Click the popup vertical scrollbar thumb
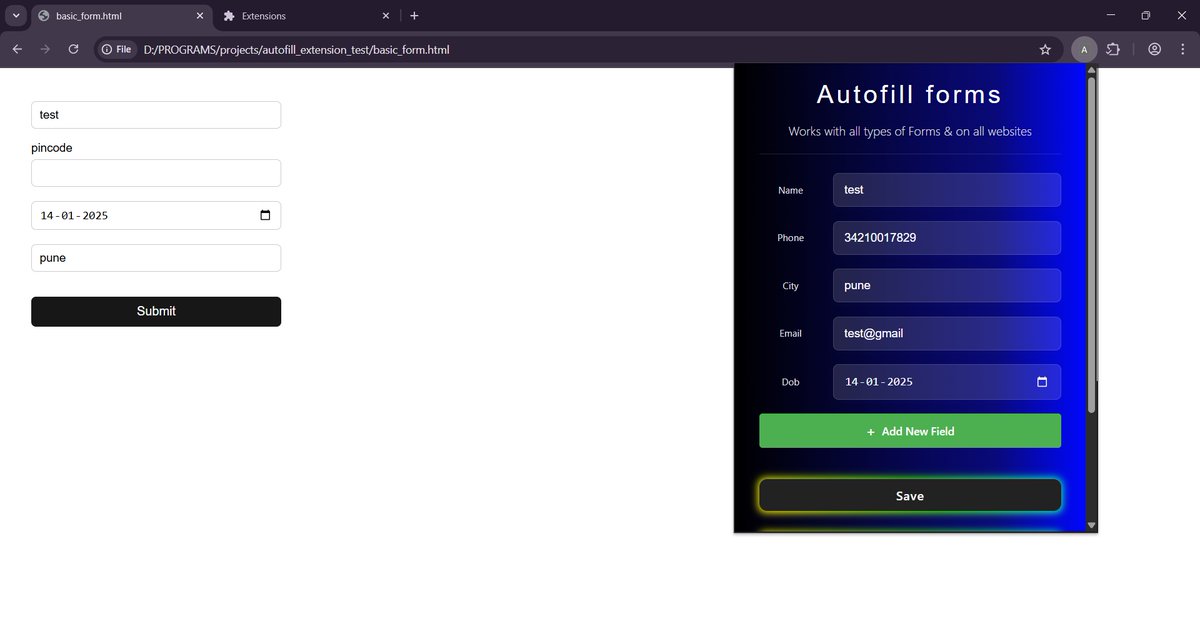 [1092, 246]
